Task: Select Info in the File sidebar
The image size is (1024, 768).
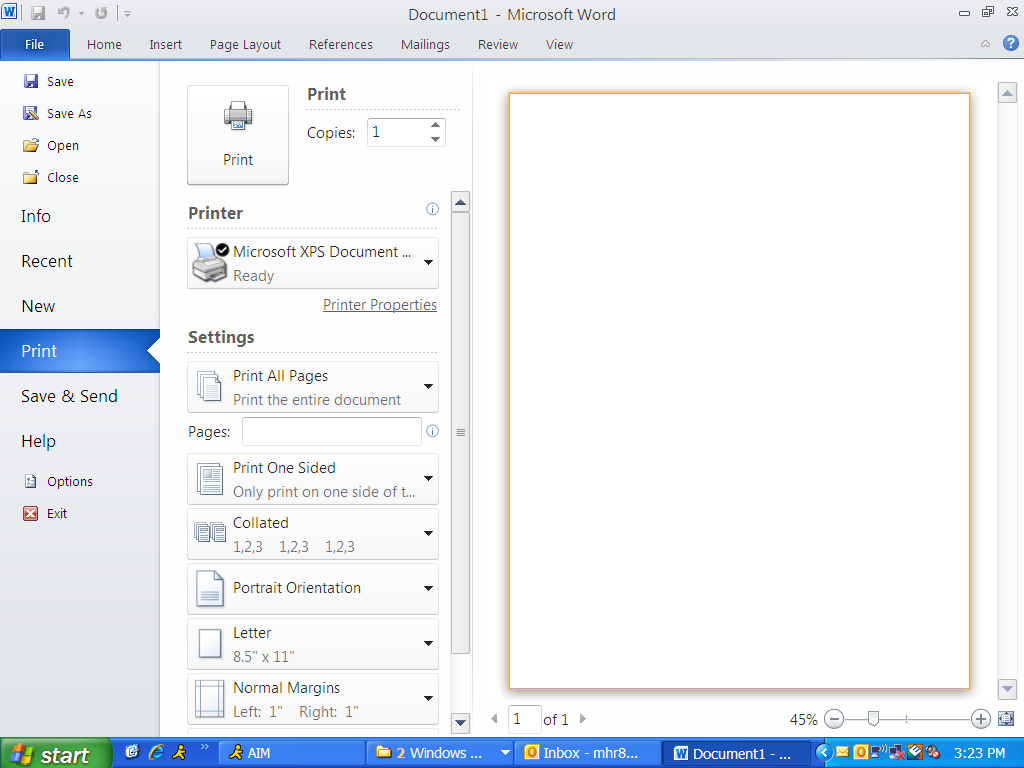Action: 36,216
